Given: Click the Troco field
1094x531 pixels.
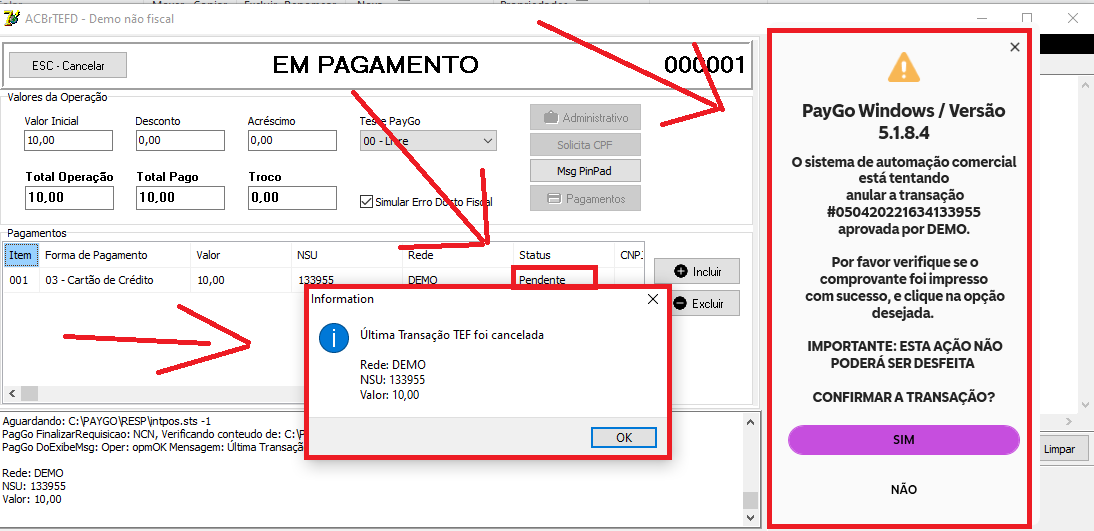Looking at the screenshot, I should click(292, 197).
